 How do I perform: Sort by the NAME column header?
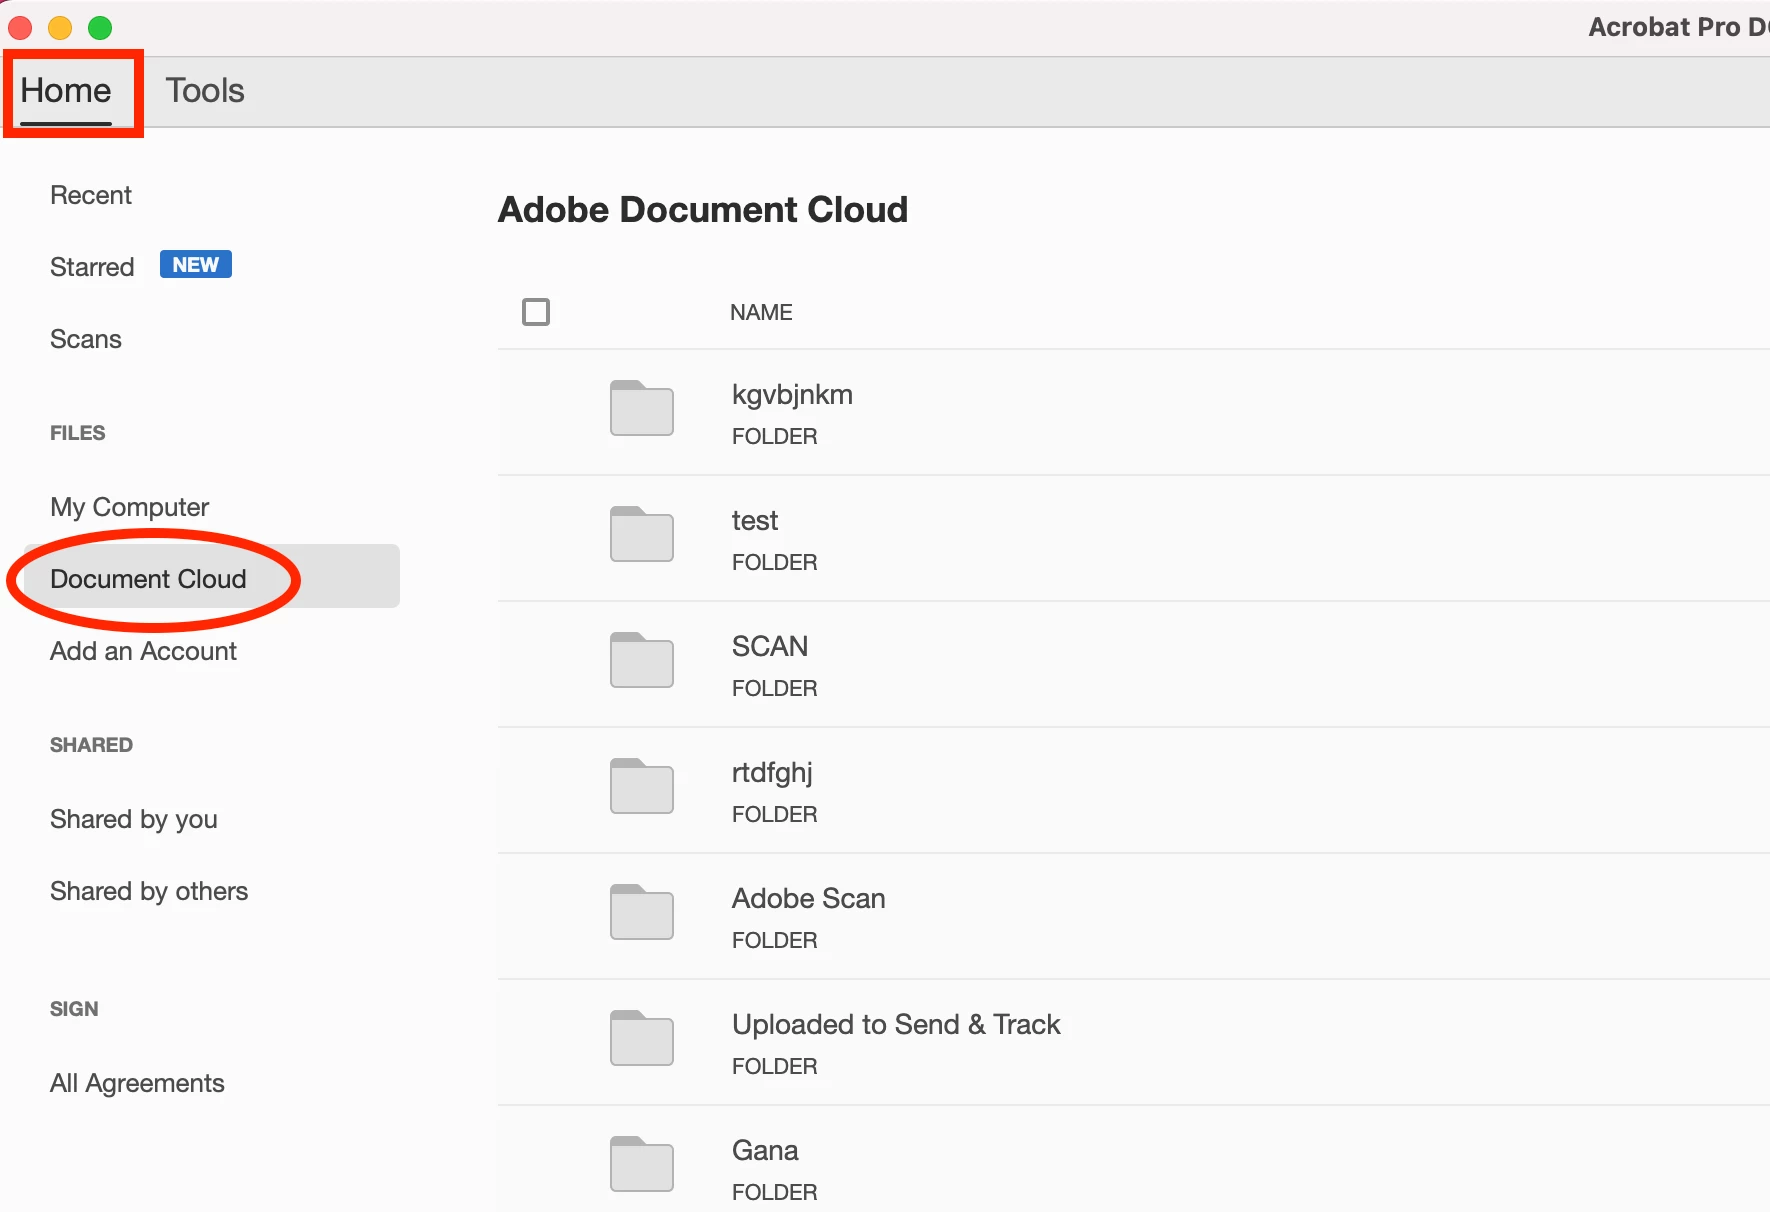coord(761,312)
